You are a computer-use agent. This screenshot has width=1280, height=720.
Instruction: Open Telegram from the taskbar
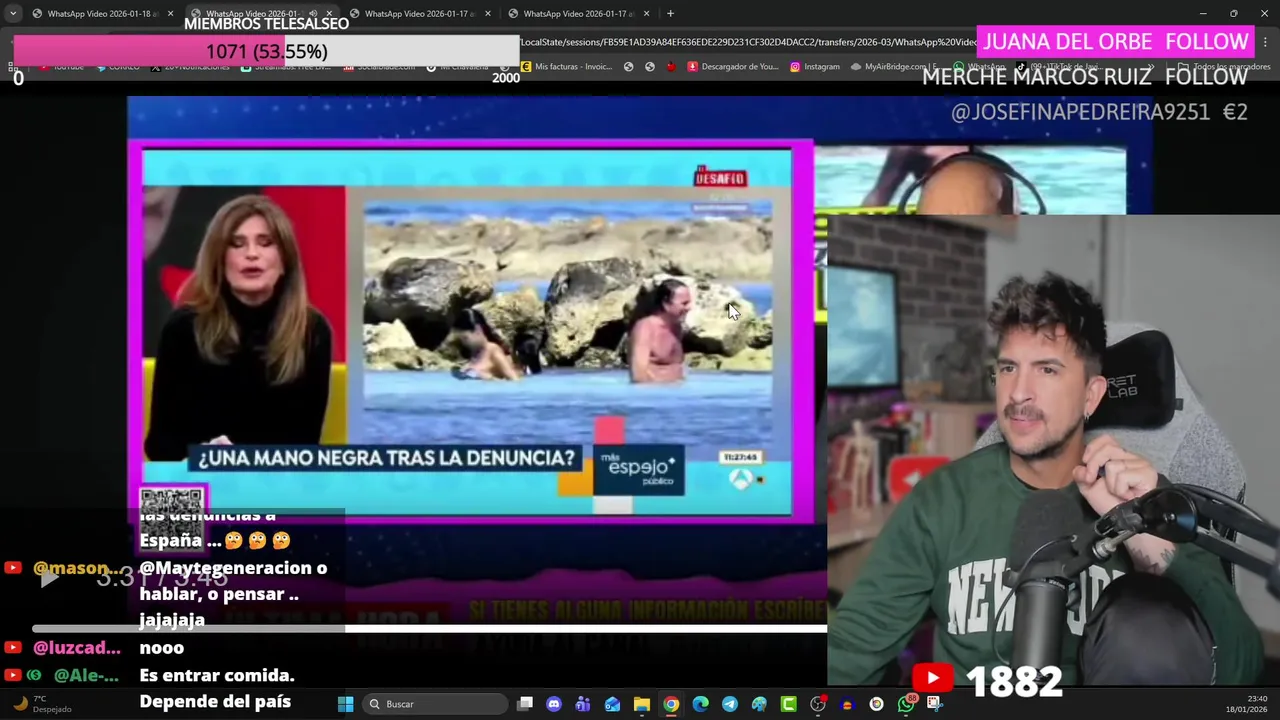tap(730, 704)
